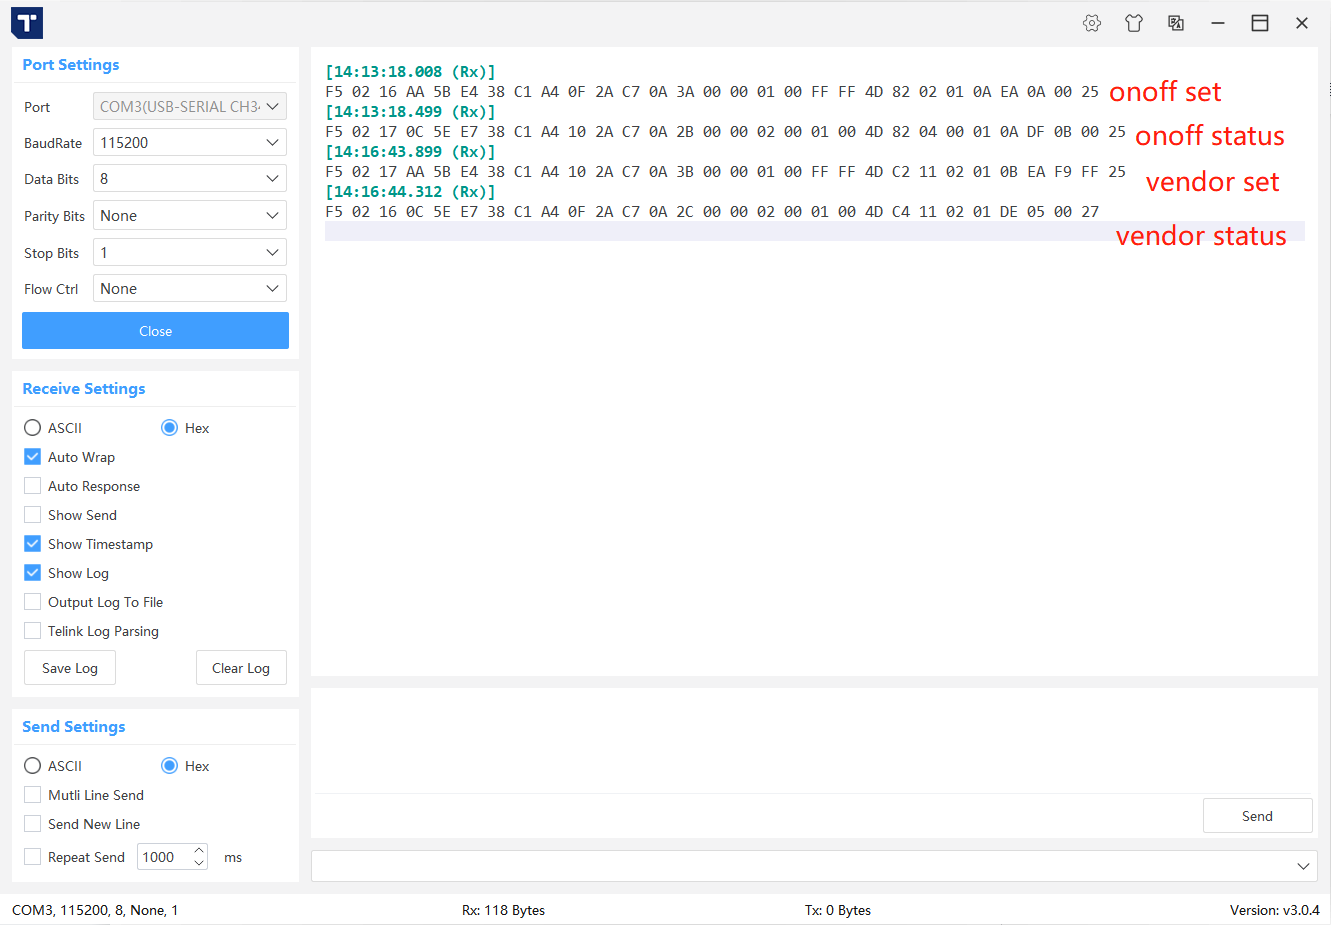Click the Save Log button

[70, 668]
